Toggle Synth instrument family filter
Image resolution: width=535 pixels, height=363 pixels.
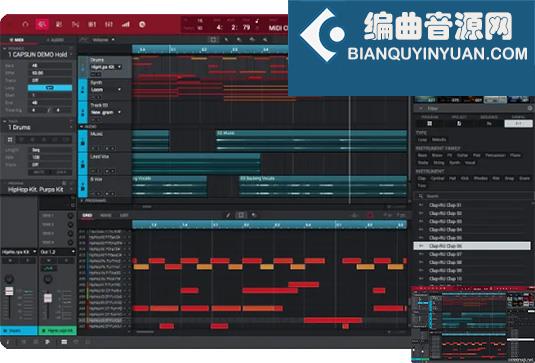(x=454, y=163)
